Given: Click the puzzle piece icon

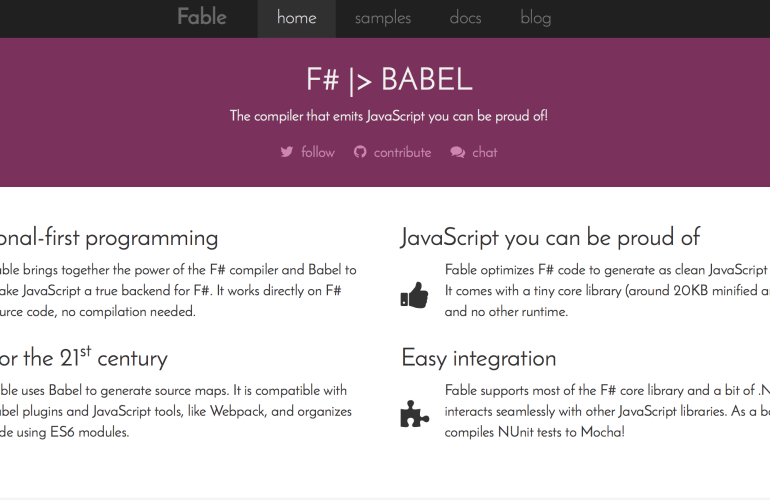Looking at the screenshot, I should pyautogui.click(x=414, y=414).
